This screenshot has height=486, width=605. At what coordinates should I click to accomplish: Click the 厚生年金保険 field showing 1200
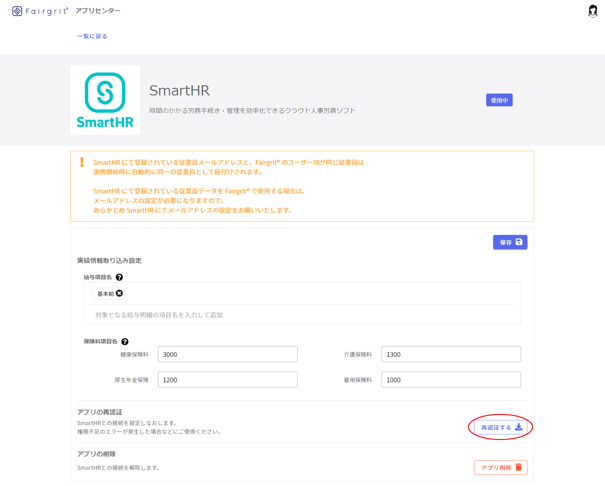point(227,380)
